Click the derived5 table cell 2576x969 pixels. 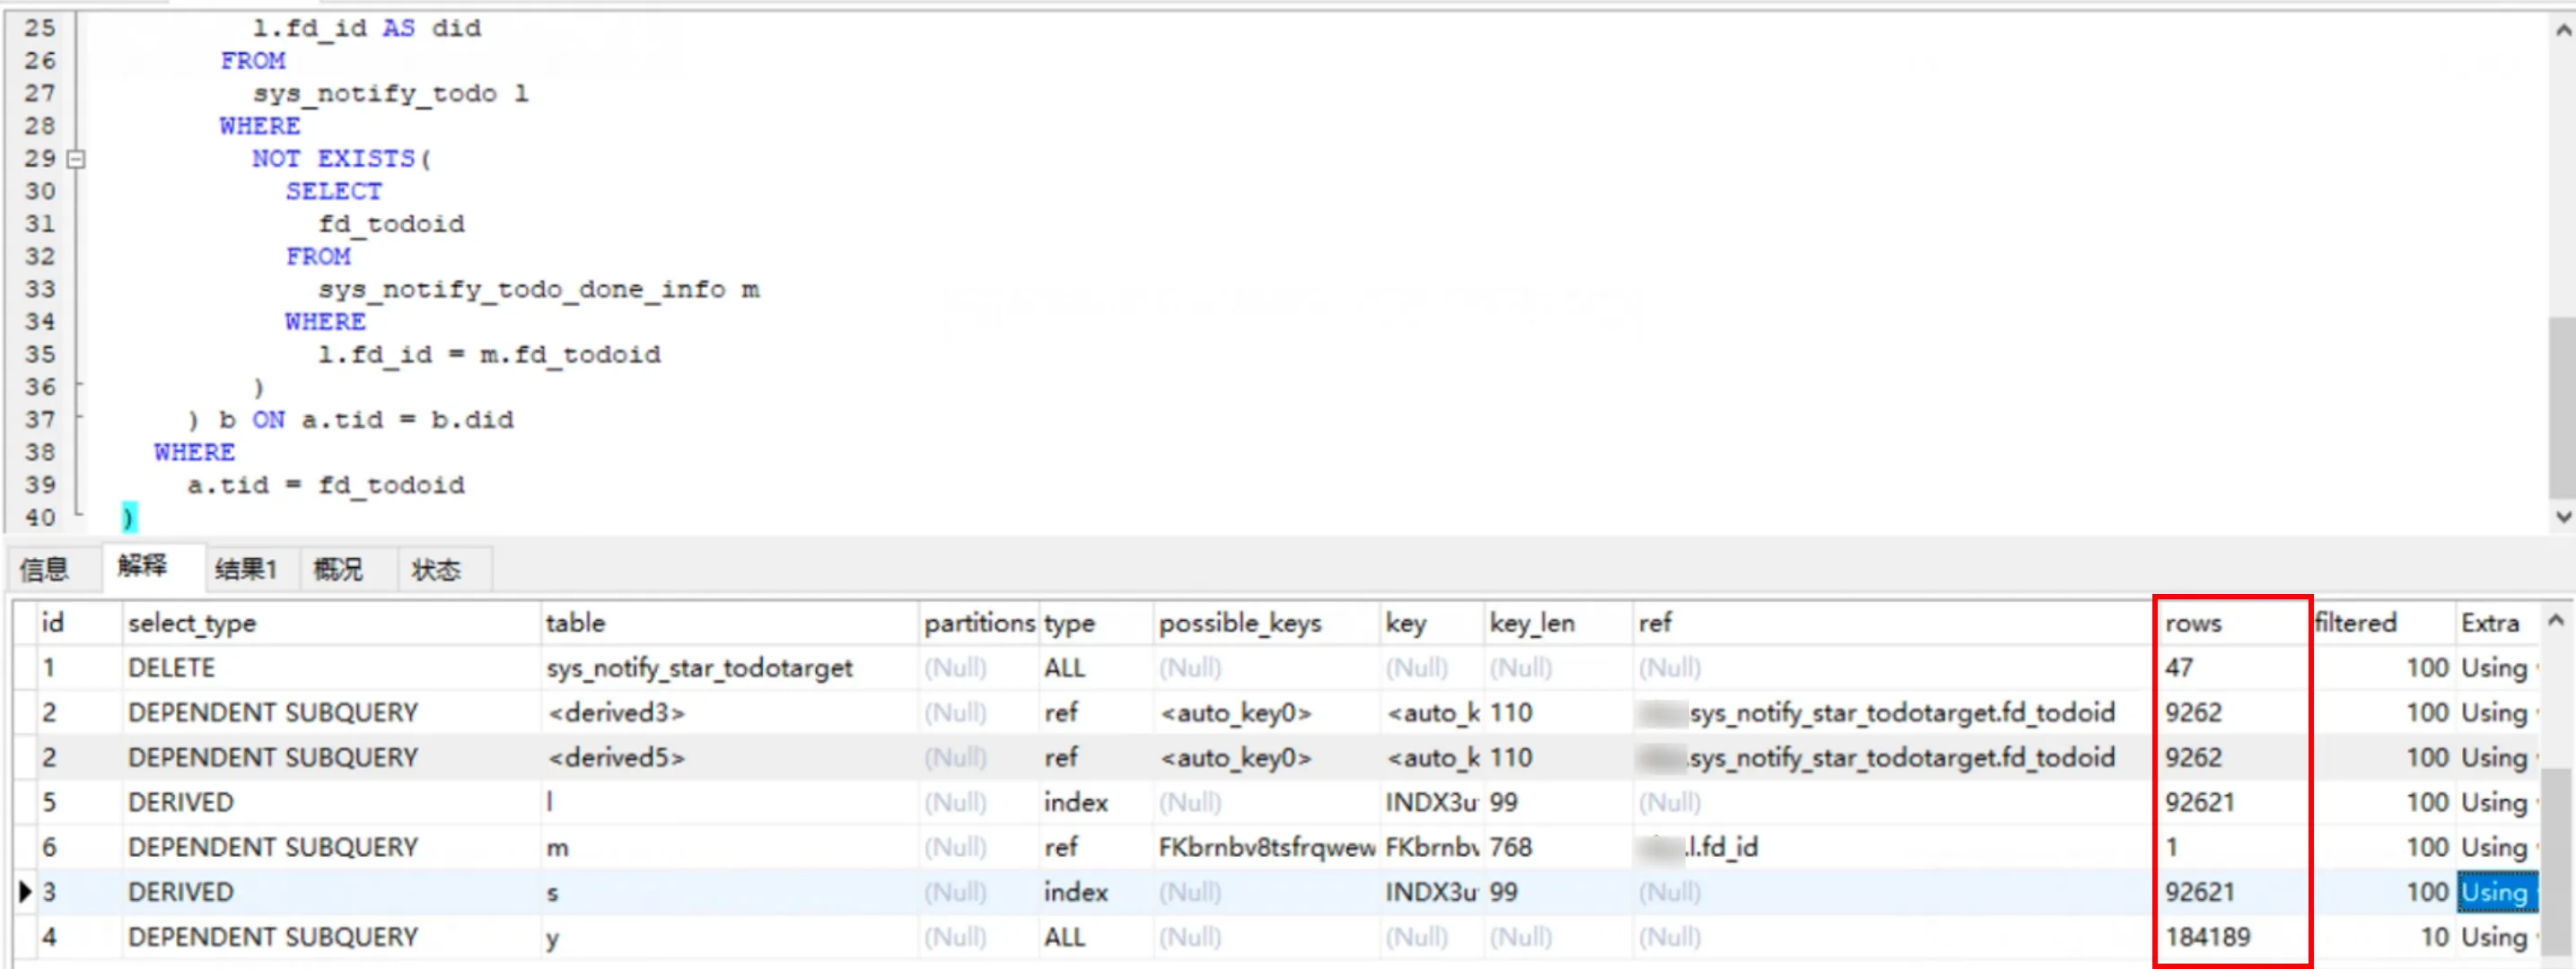[x=616, y=758]
